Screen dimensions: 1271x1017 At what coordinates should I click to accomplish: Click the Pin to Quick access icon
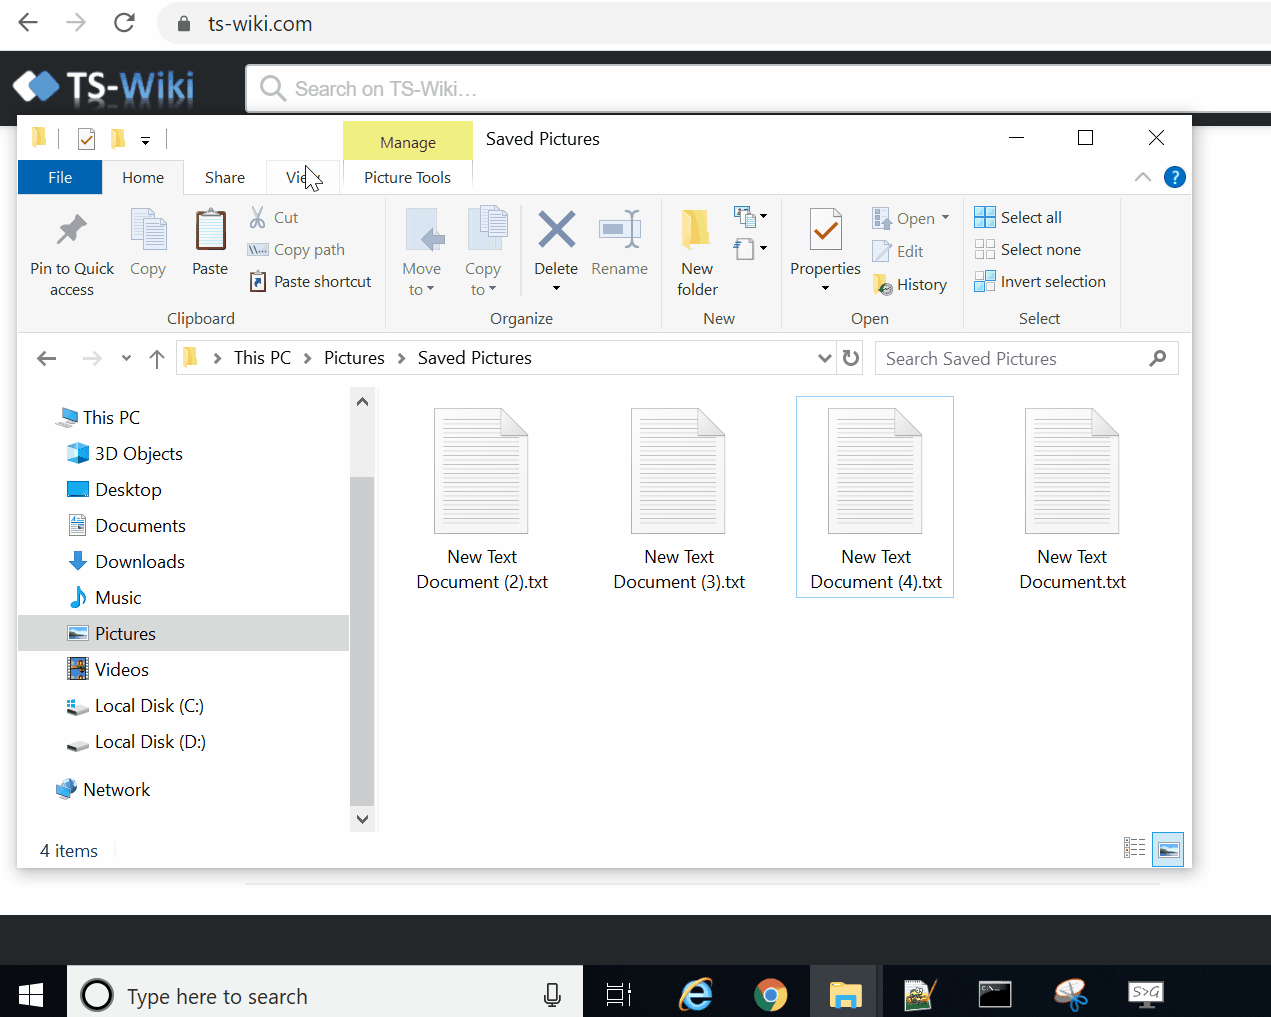point(71,230)
